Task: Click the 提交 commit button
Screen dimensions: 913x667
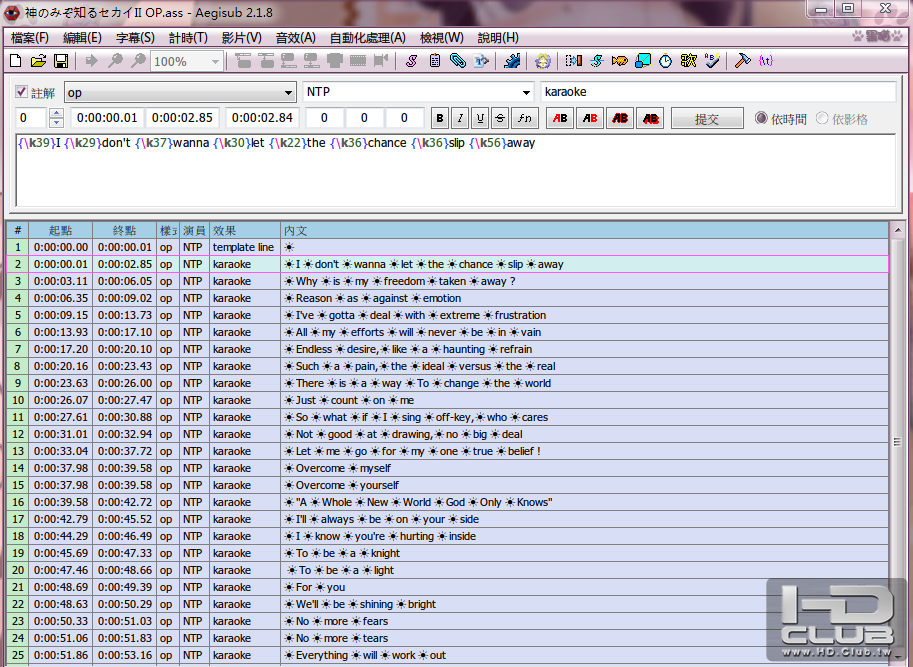Action: click(x=707, y=119)
